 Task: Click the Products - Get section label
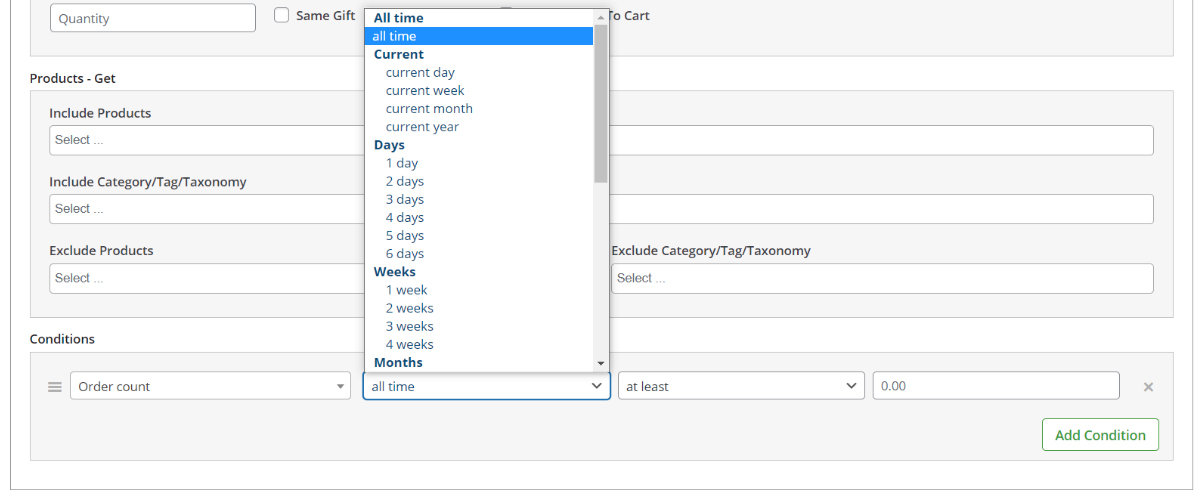click(x=73, y=78)
